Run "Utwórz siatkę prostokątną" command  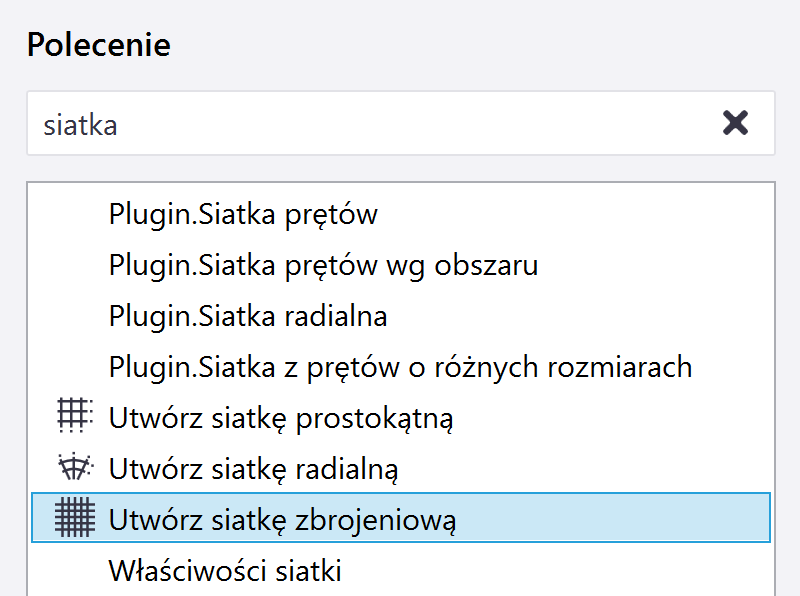tap(281, 418)
